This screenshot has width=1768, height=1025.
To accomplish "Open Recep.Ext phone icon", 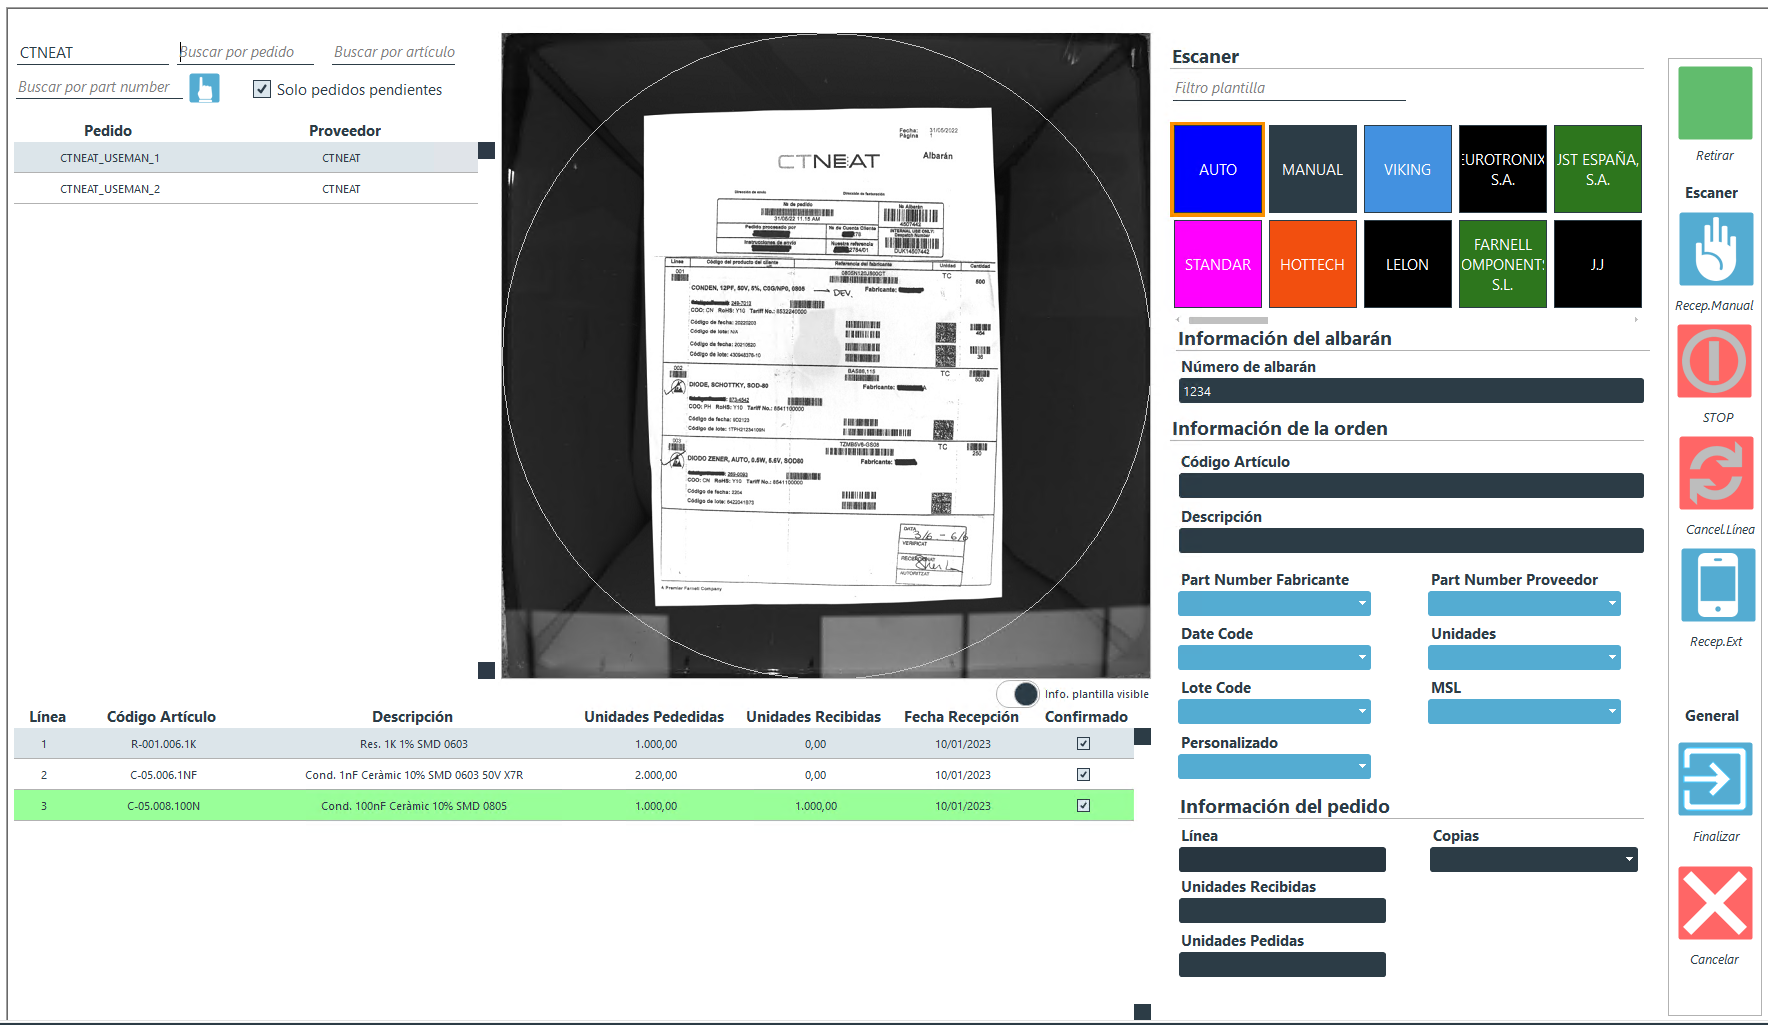I will coord(1716,585).
